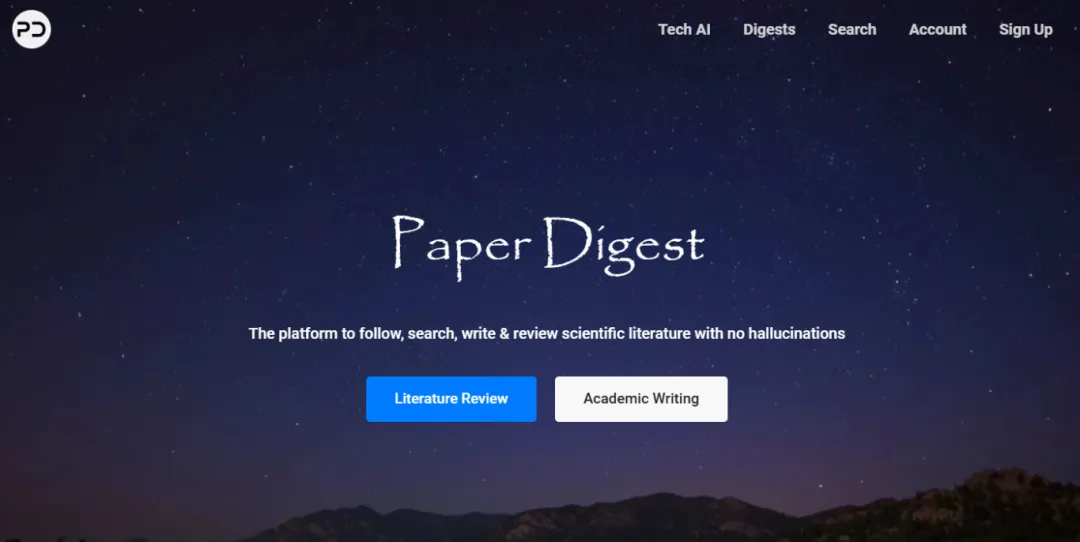Image resolution: width=1080 pixels, height=542 pixels.
Task: Open the Account menu
Action: 937,30
